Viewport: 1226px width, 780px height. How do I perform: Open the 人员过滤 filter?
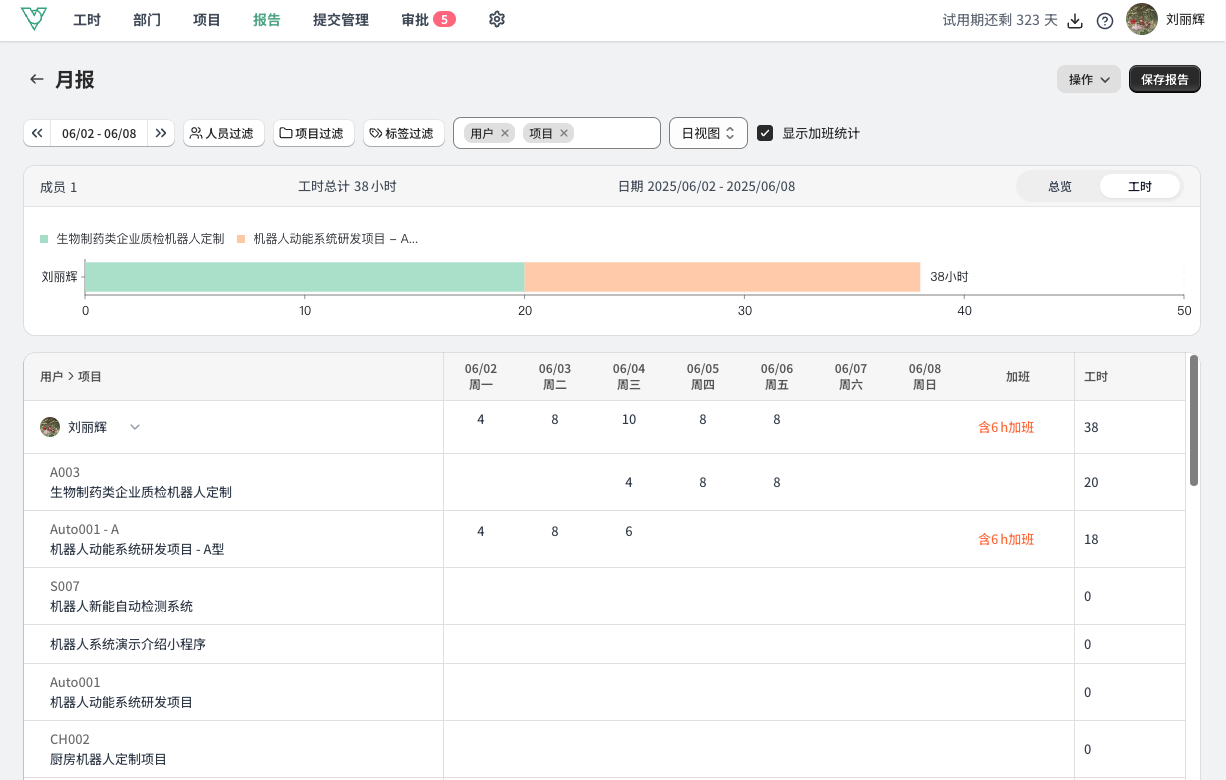click(224, 133)
